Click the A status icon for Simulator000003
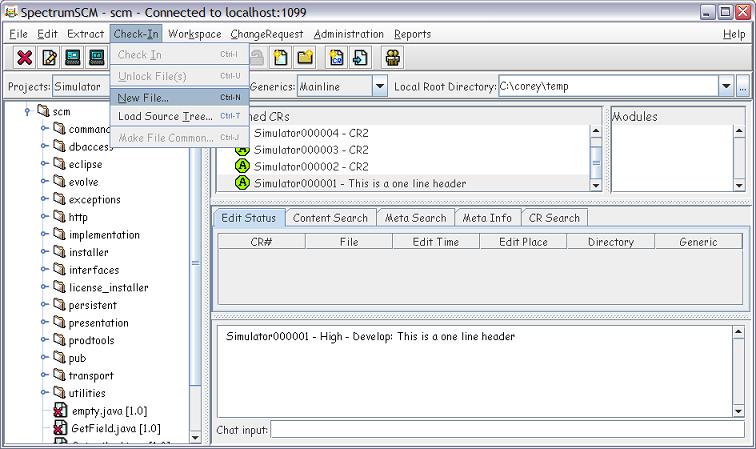 [242, 150]
